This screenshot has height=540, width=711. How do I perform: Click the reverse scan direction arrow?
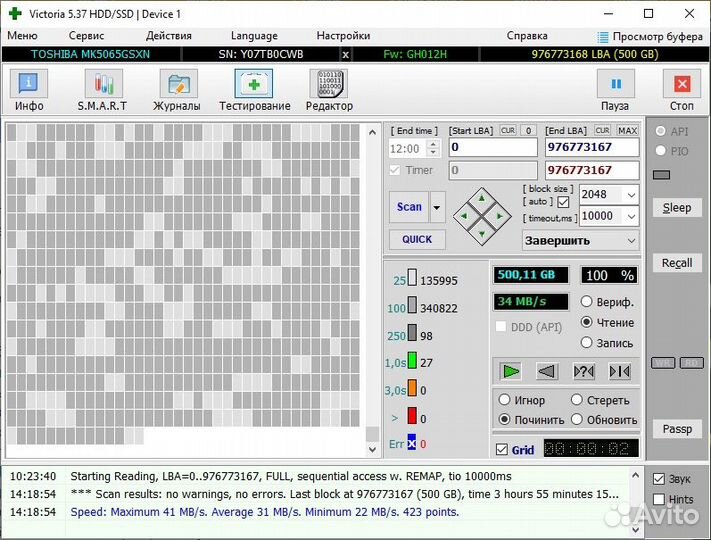[x=546, y=371]
